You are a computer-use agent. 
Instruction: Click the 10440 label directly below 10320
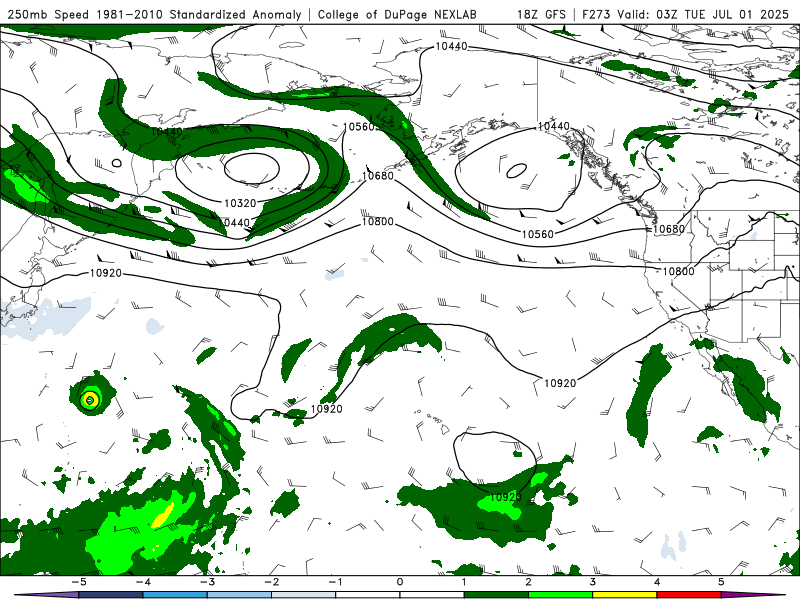[x=234, y=222]
